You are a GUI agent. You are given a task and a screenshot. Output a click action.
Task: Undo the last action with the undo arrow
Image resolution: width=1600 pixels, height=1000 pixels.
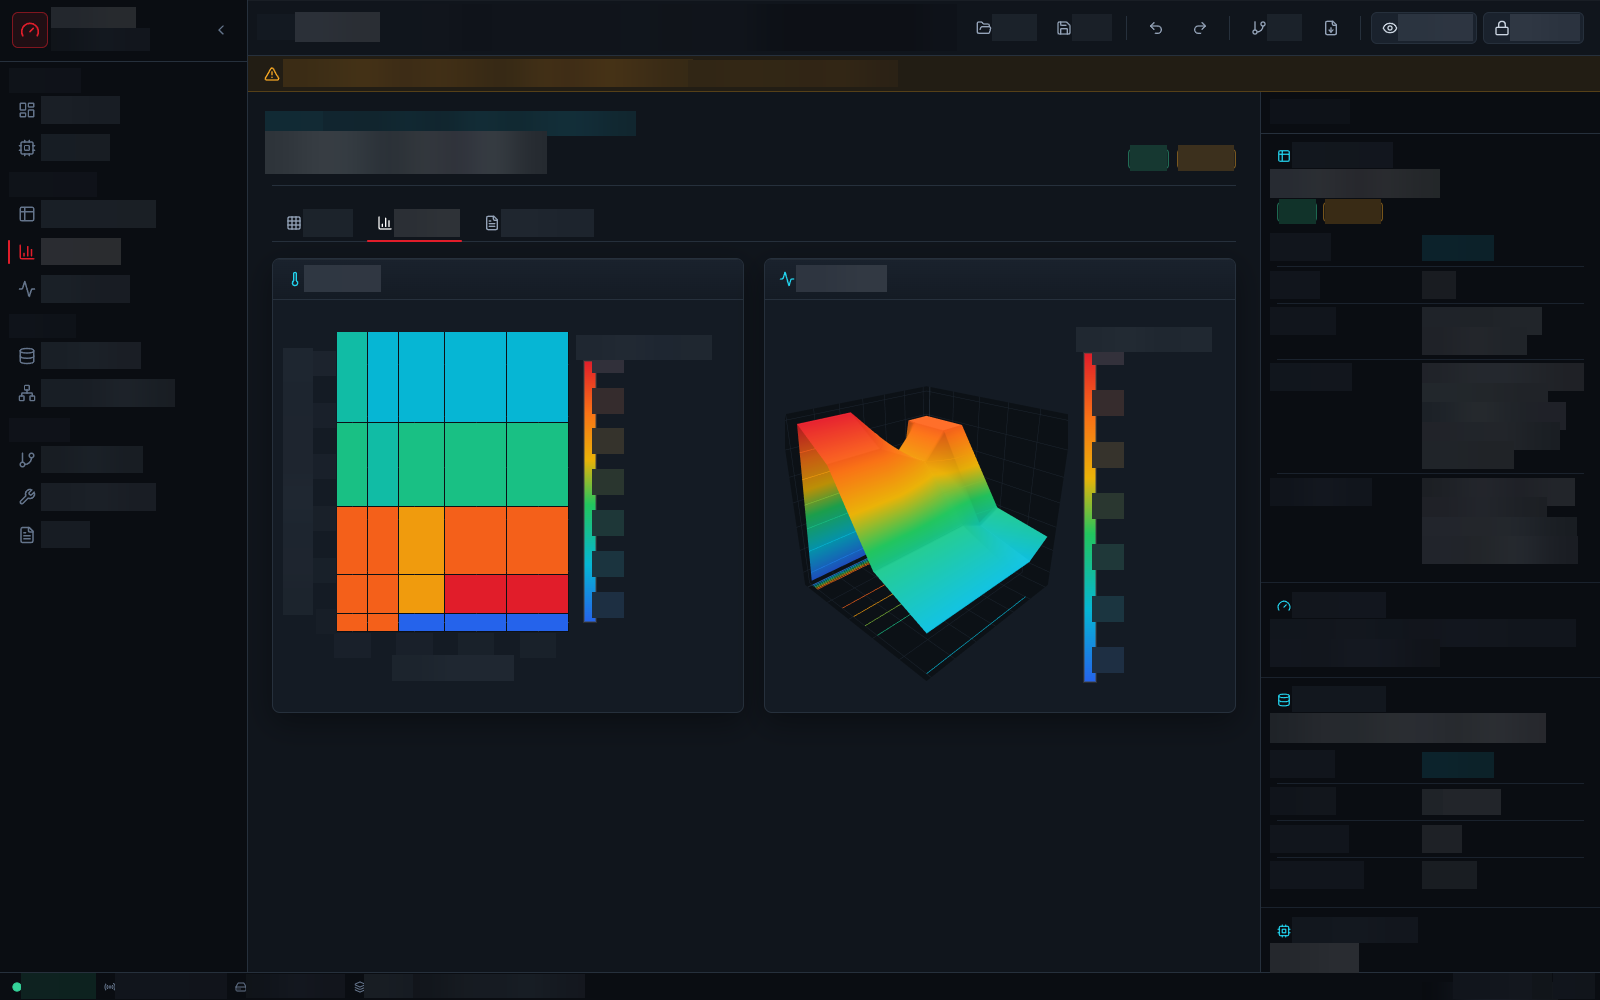[x=1156, y=28]
